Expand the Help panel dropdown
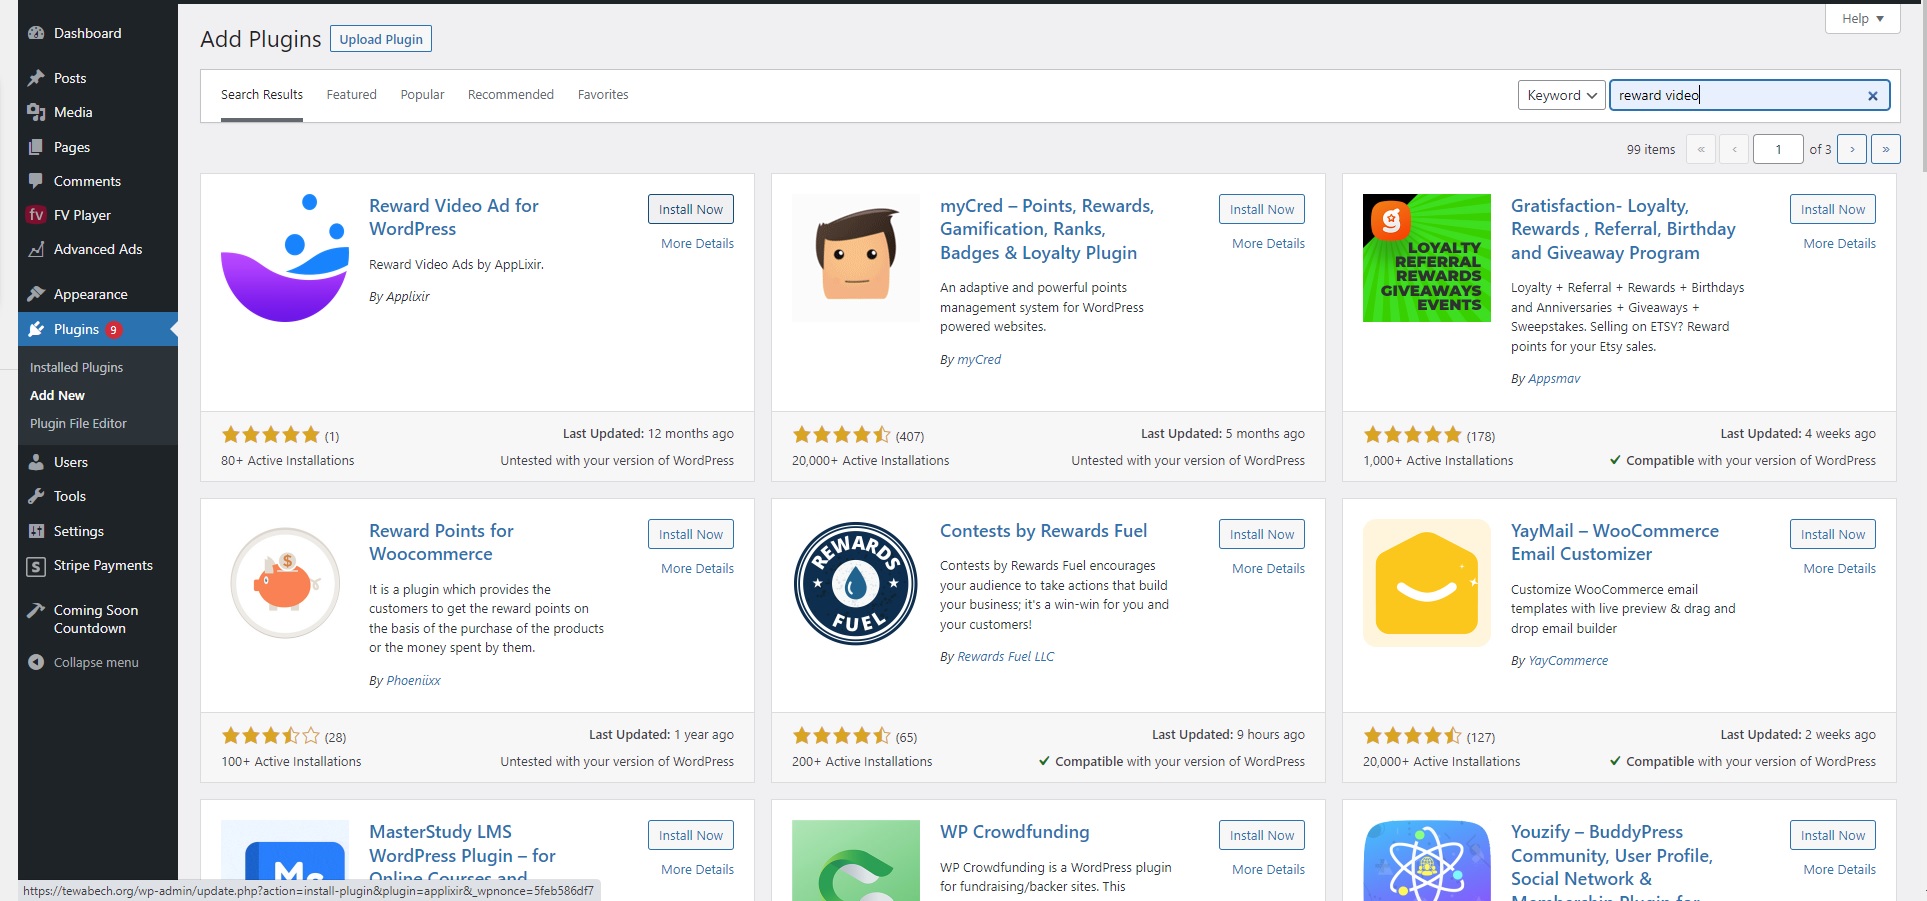The image size is (1927, 901). (1862, 18)
